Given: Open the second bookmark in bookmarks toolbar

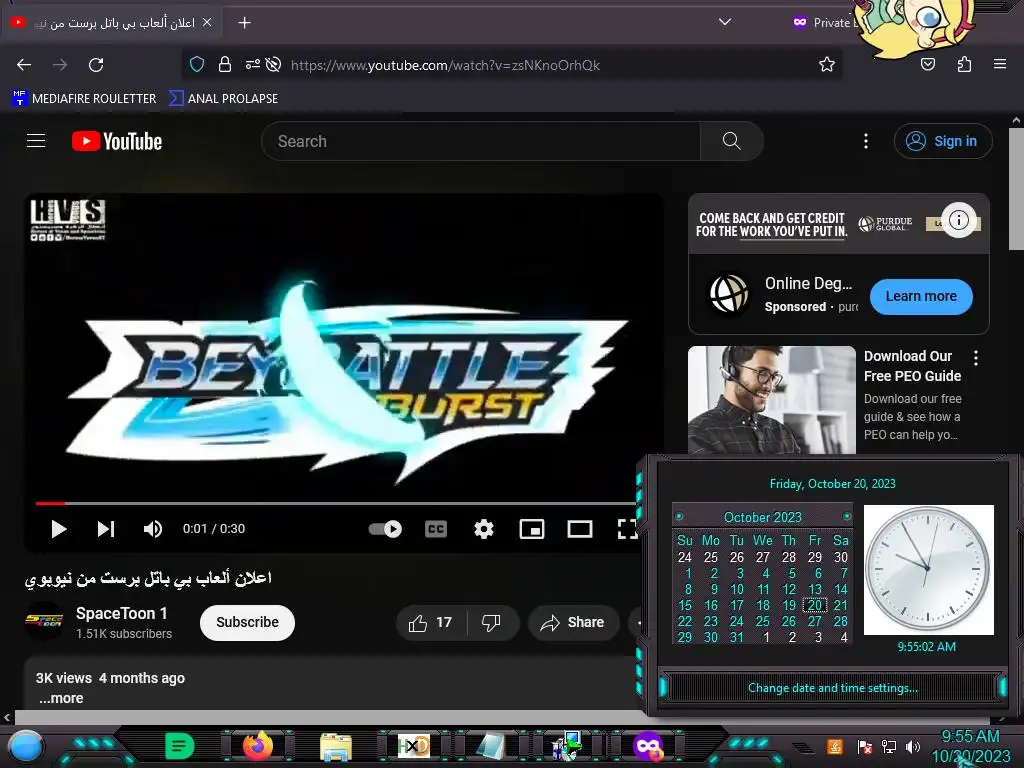Looking at the screenshot, I should click(x=223, y=99).
